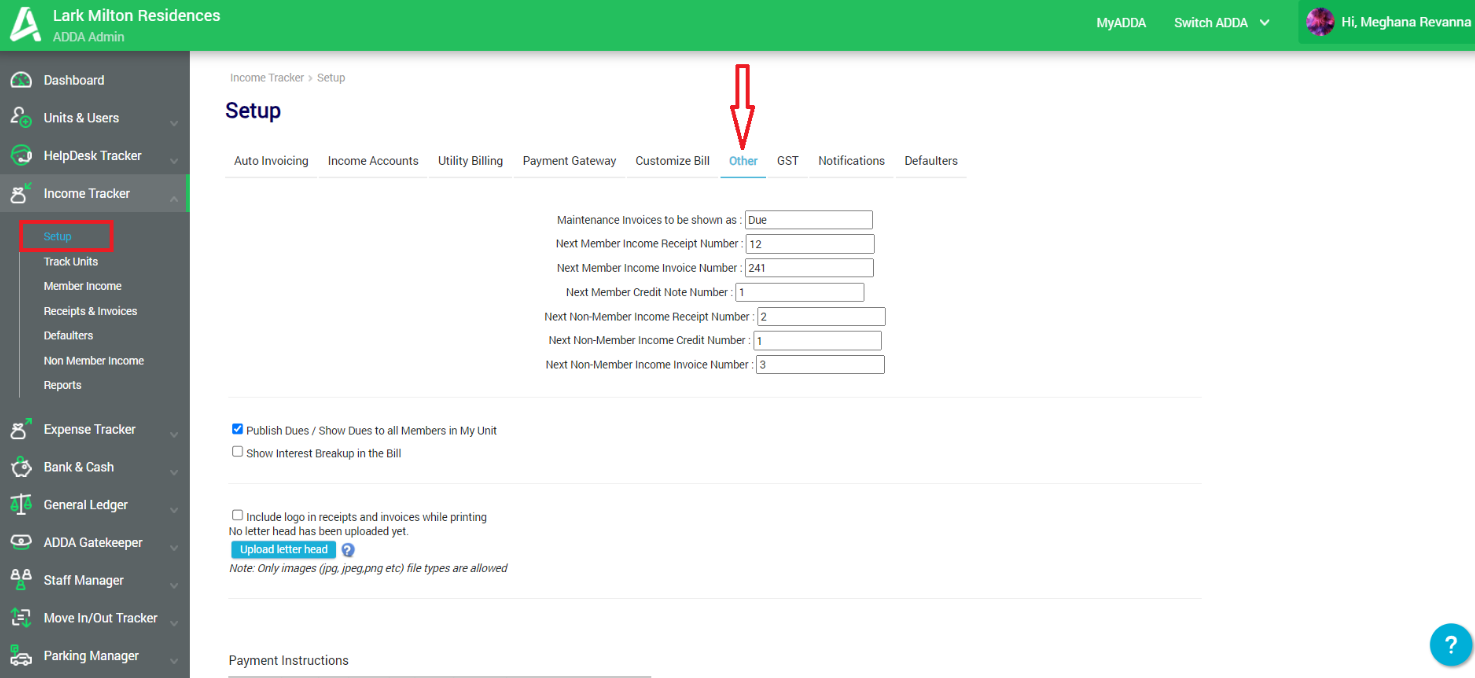1475x678 pixels.
Task: Uncheck Publish Dues to all Members
Action: point(238,429)
